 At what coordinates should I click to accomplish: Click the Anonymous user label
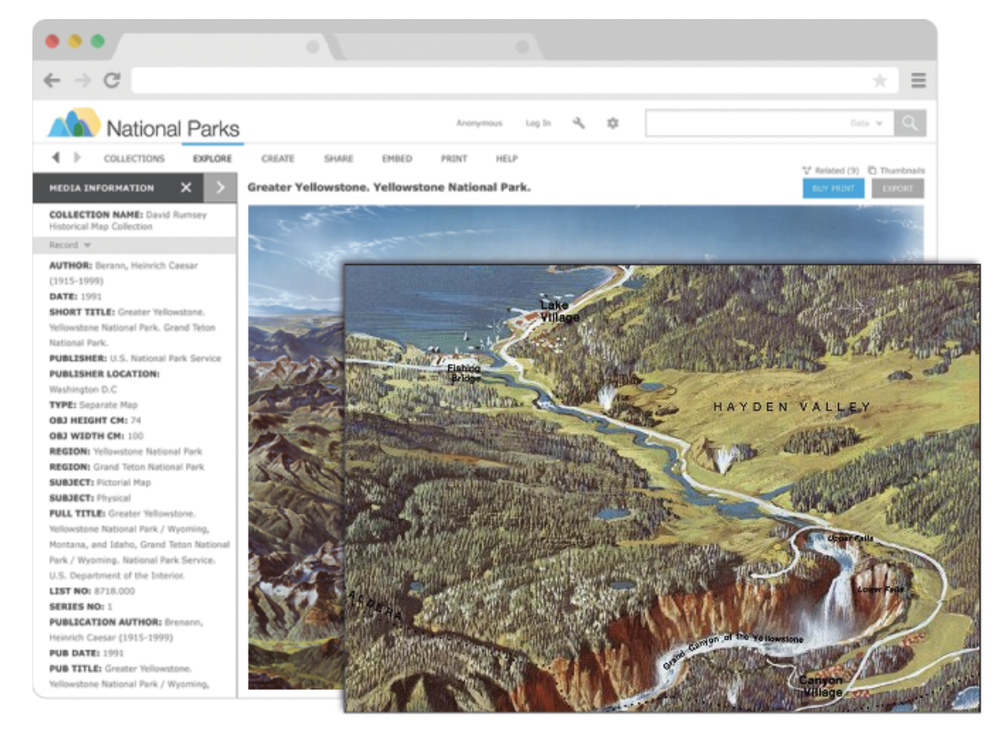coord(479,123)
